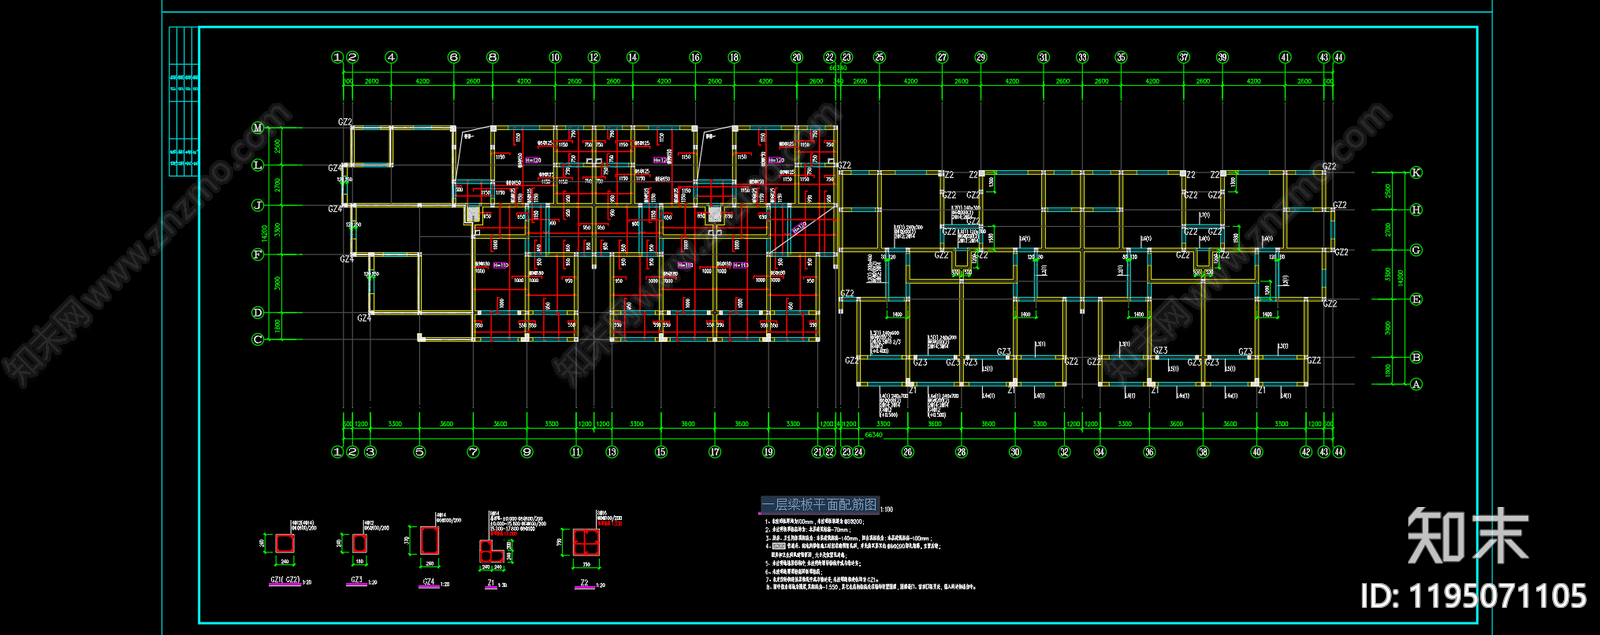This screenshot has width=1600, height=635.
Task: Select the Z2 column detail label
Action: point(584,582)
